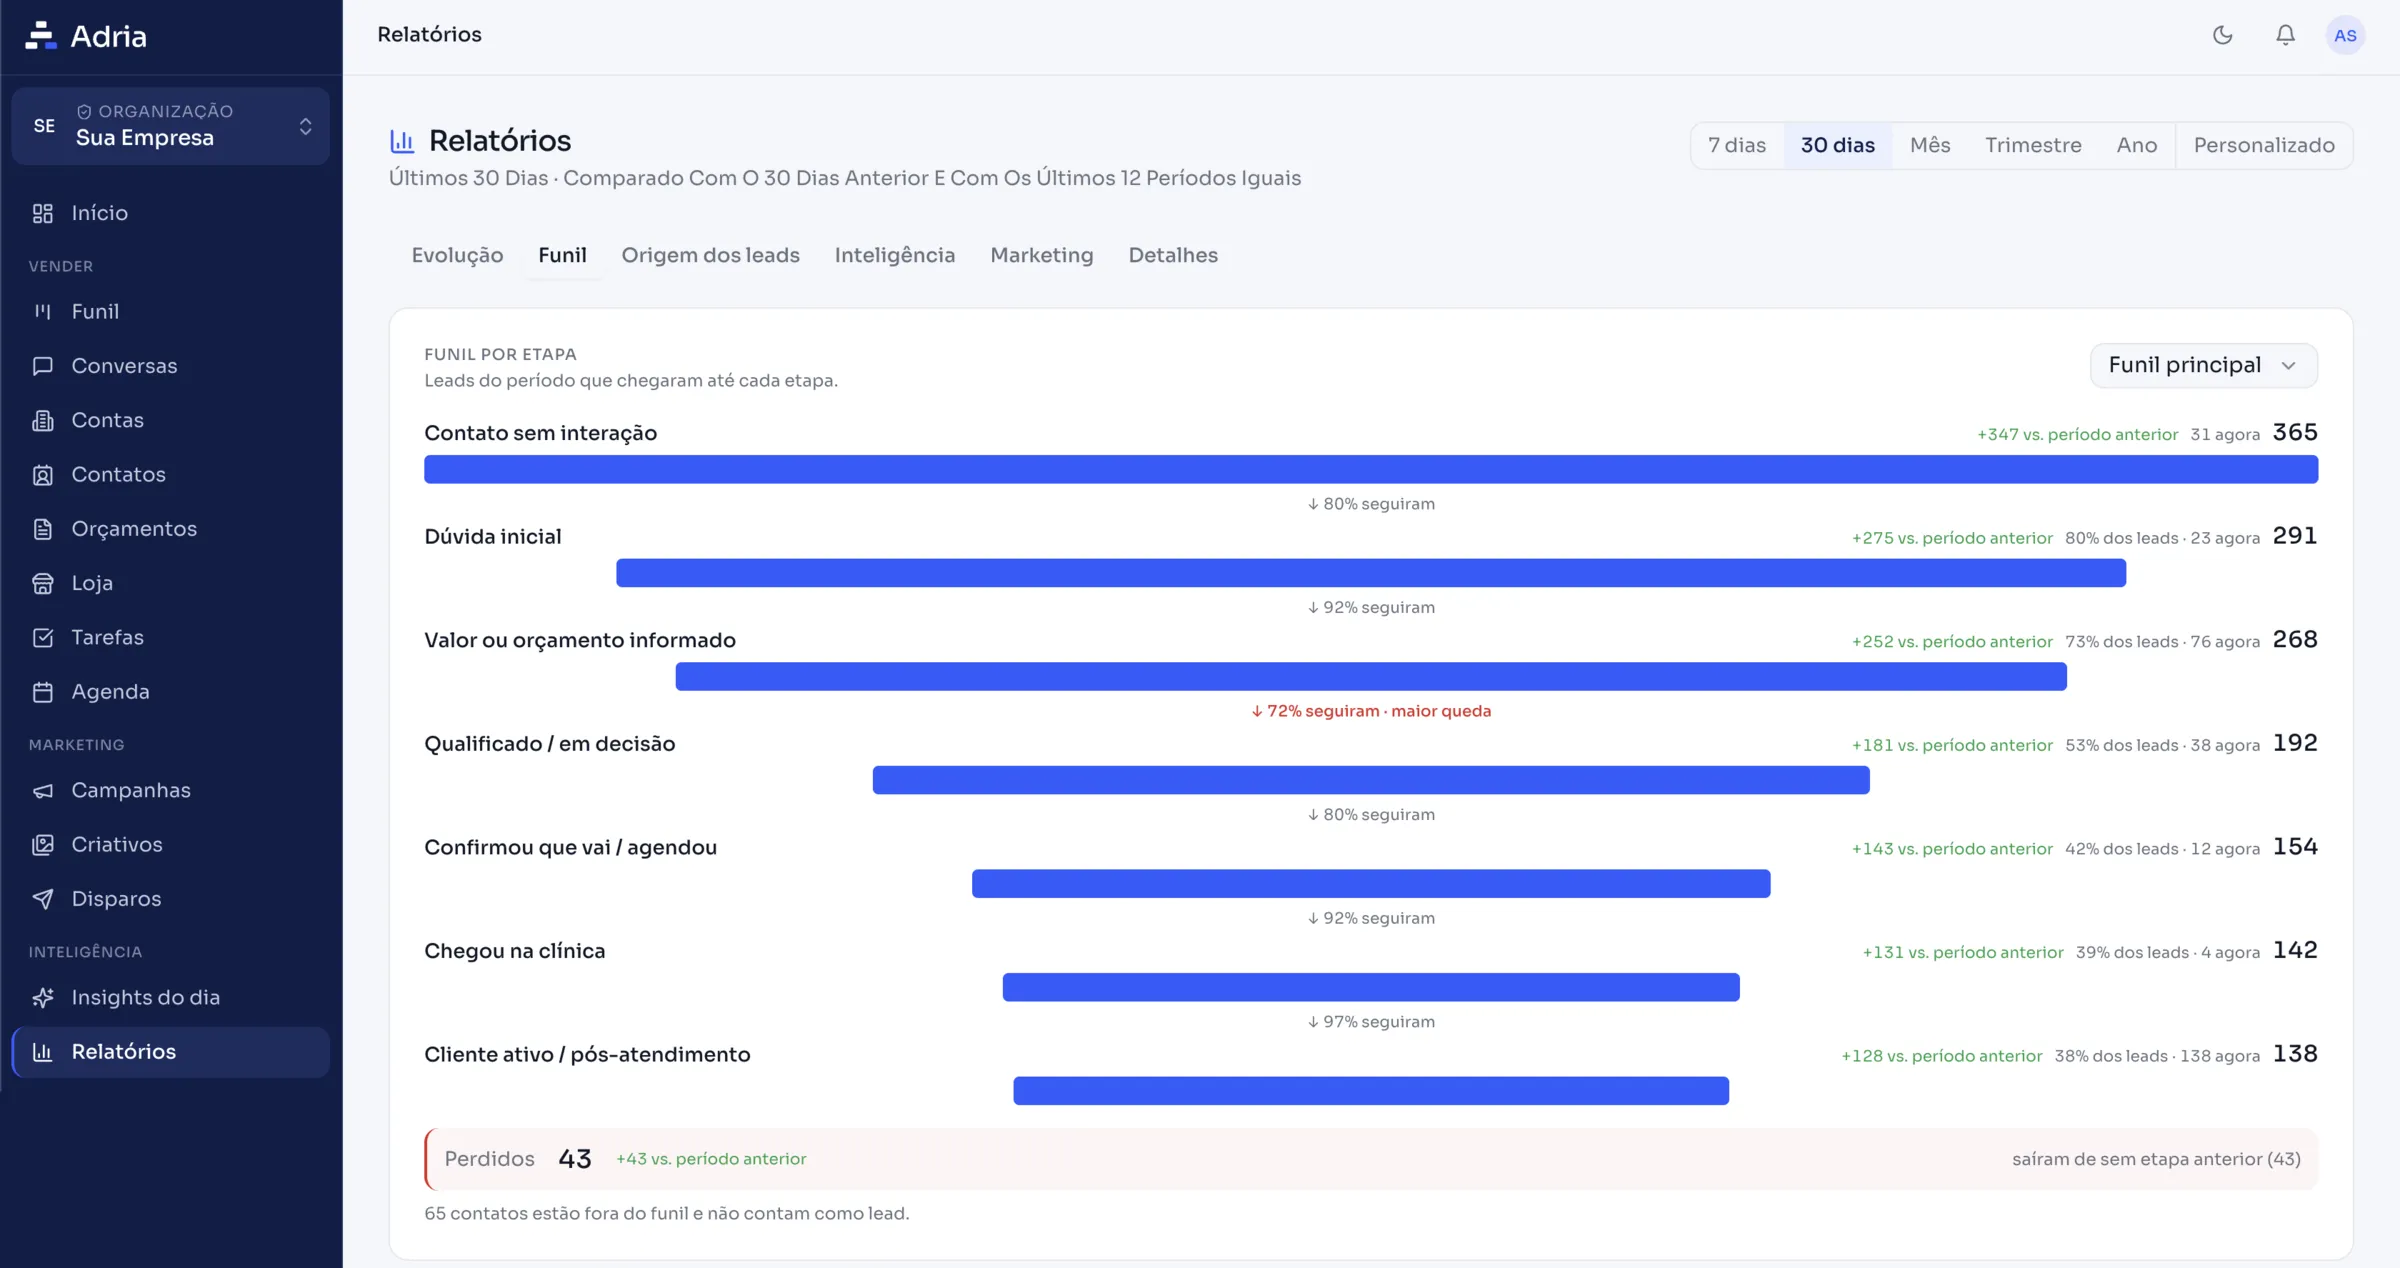This screenshot has width=2400, height=1268.
Task: Click the Dúvida inicial count 291
Action: tap(2295, 537)
